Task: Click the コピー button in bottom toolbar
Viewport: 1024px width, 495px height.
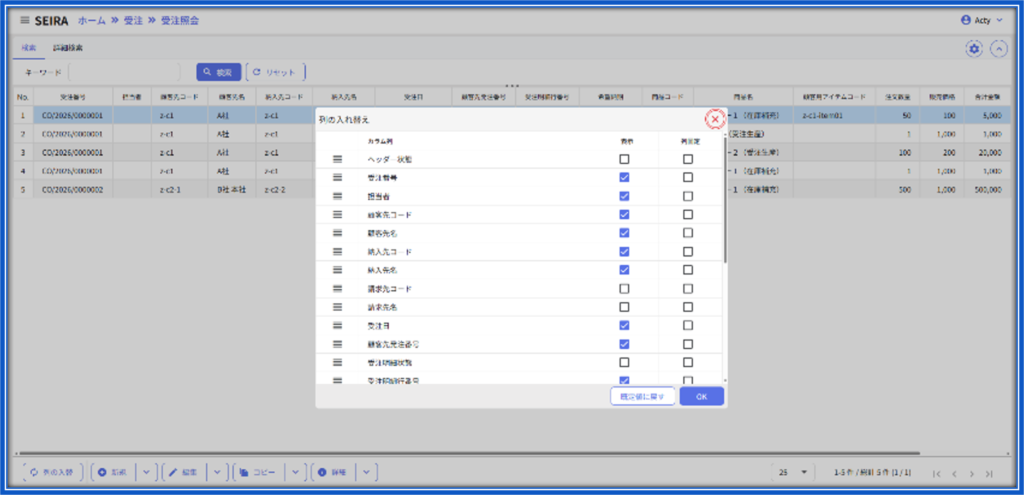Action: click(258, 472)
